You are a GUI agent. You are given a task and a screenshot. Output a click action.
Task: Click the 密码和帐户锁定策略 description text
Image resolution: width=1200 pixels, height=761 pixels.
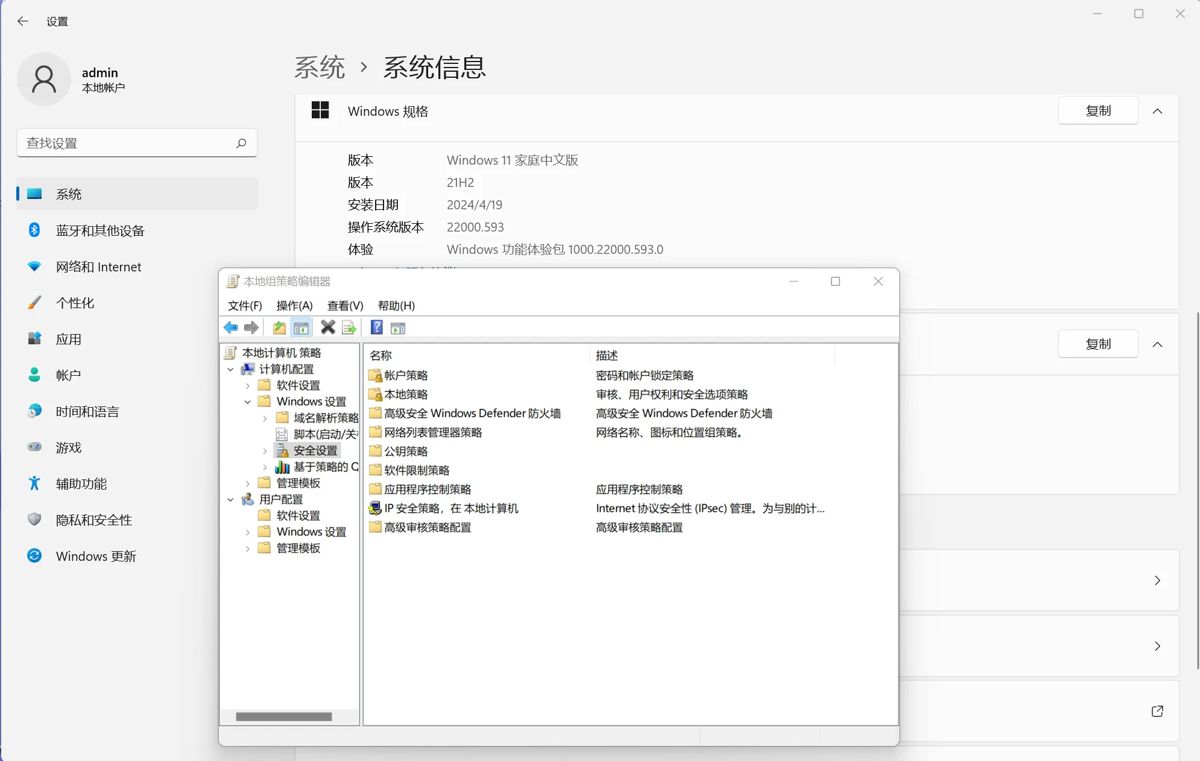coord(645,375)
